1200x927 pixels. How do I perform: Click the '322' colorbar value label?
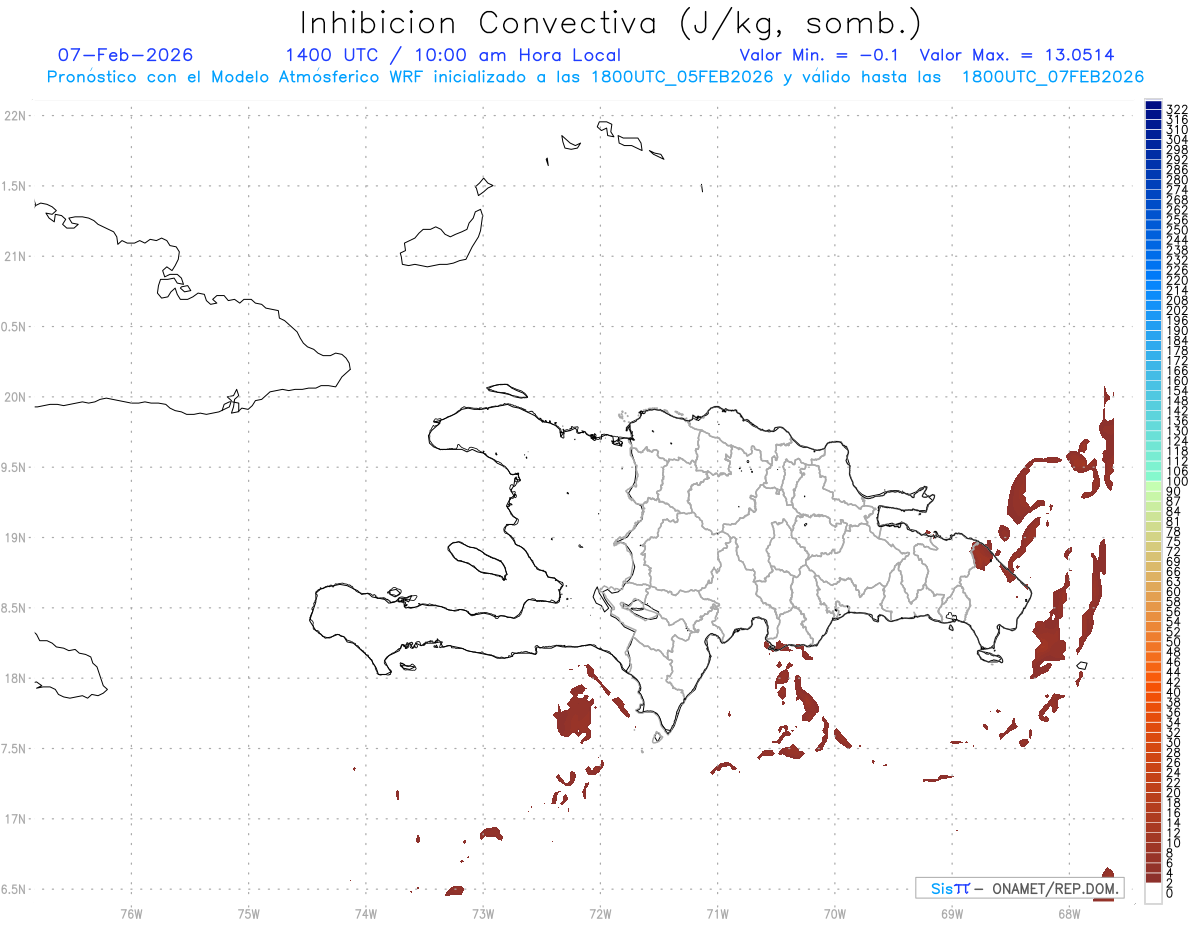(1177, 108)
